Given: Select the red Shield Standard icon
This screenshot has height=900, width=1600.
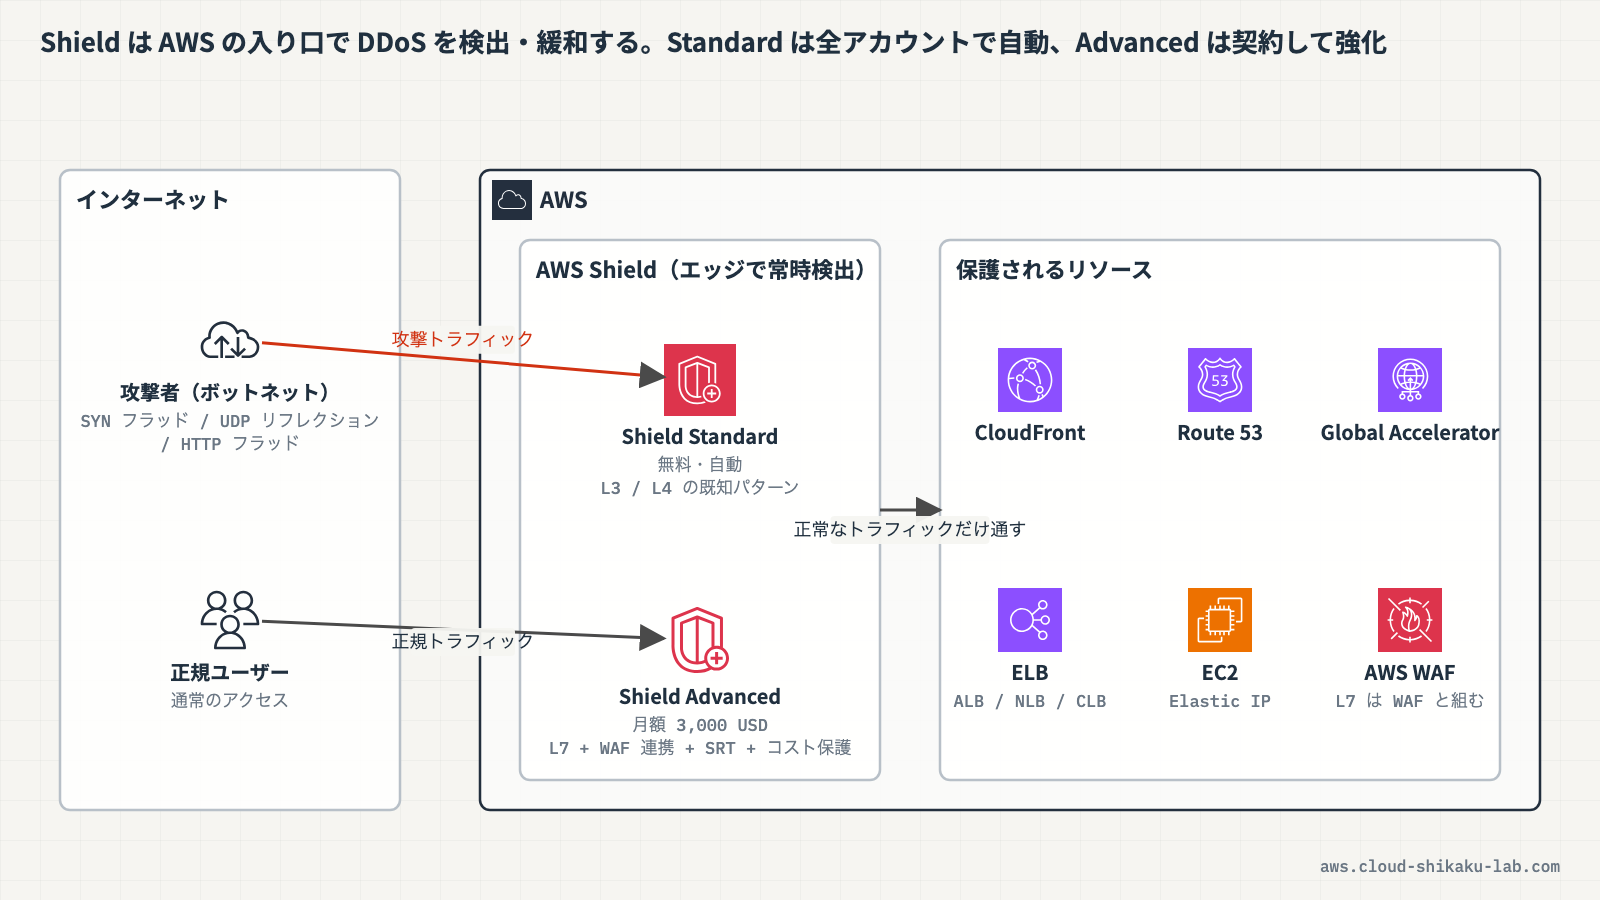Looking at the screenshot, I should point(700,380).
